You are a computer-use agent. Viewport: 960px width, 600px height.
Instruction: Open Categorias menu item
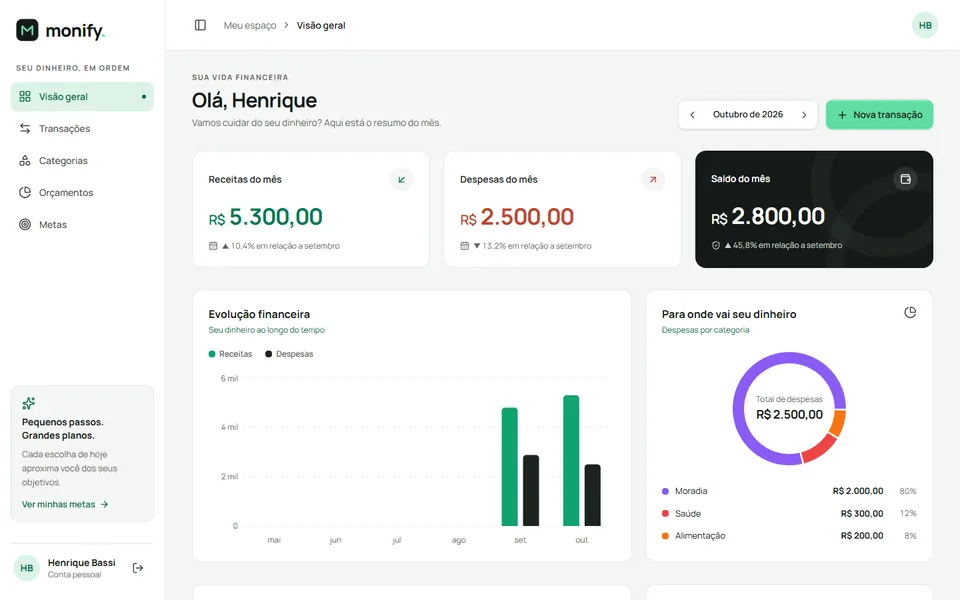[82, 160]
